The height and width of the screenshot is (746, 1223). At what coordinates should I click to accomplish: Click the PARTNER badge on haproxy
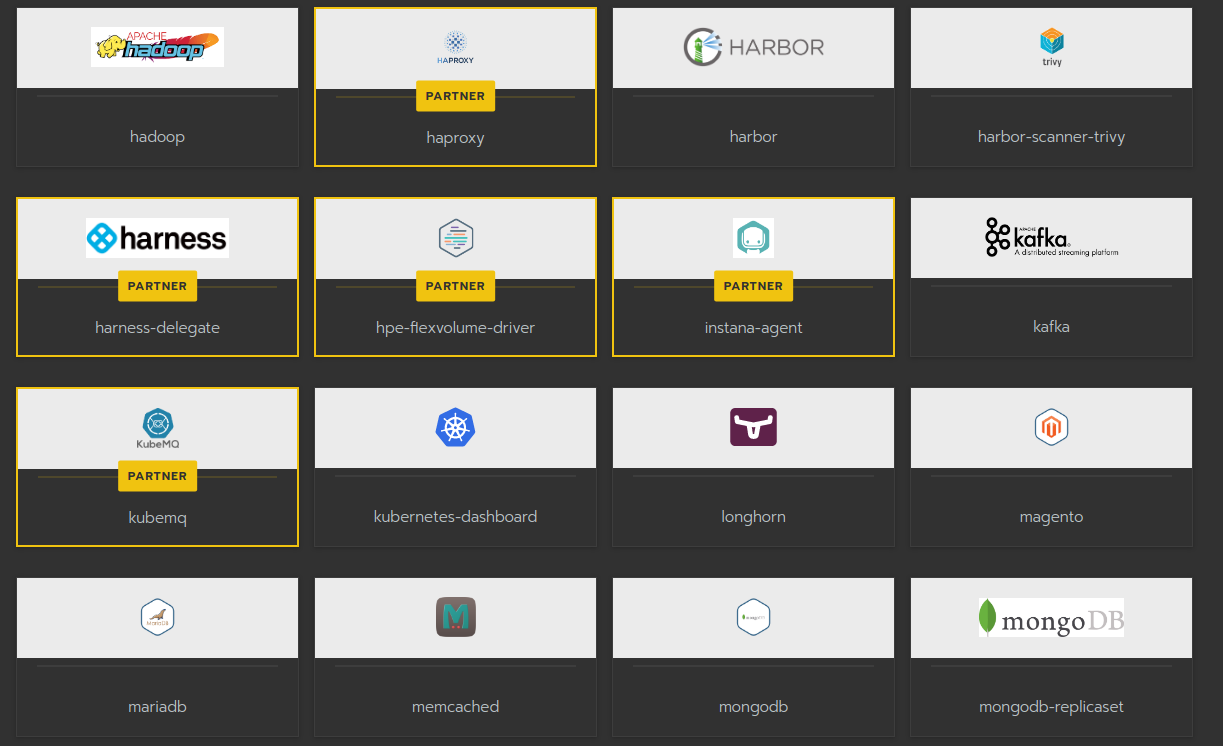click(455, 96)
